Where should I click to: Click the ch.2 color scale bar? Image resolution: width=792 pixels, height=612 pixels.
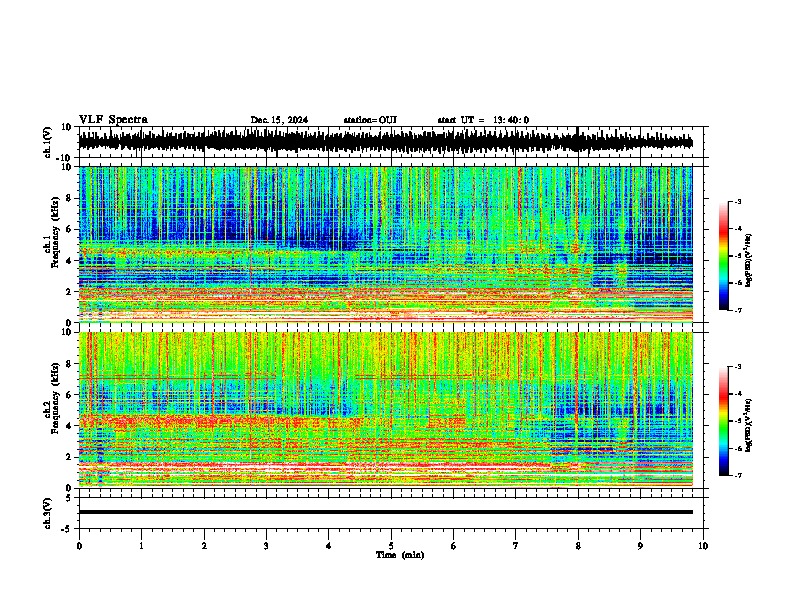[x=723, y=421]
